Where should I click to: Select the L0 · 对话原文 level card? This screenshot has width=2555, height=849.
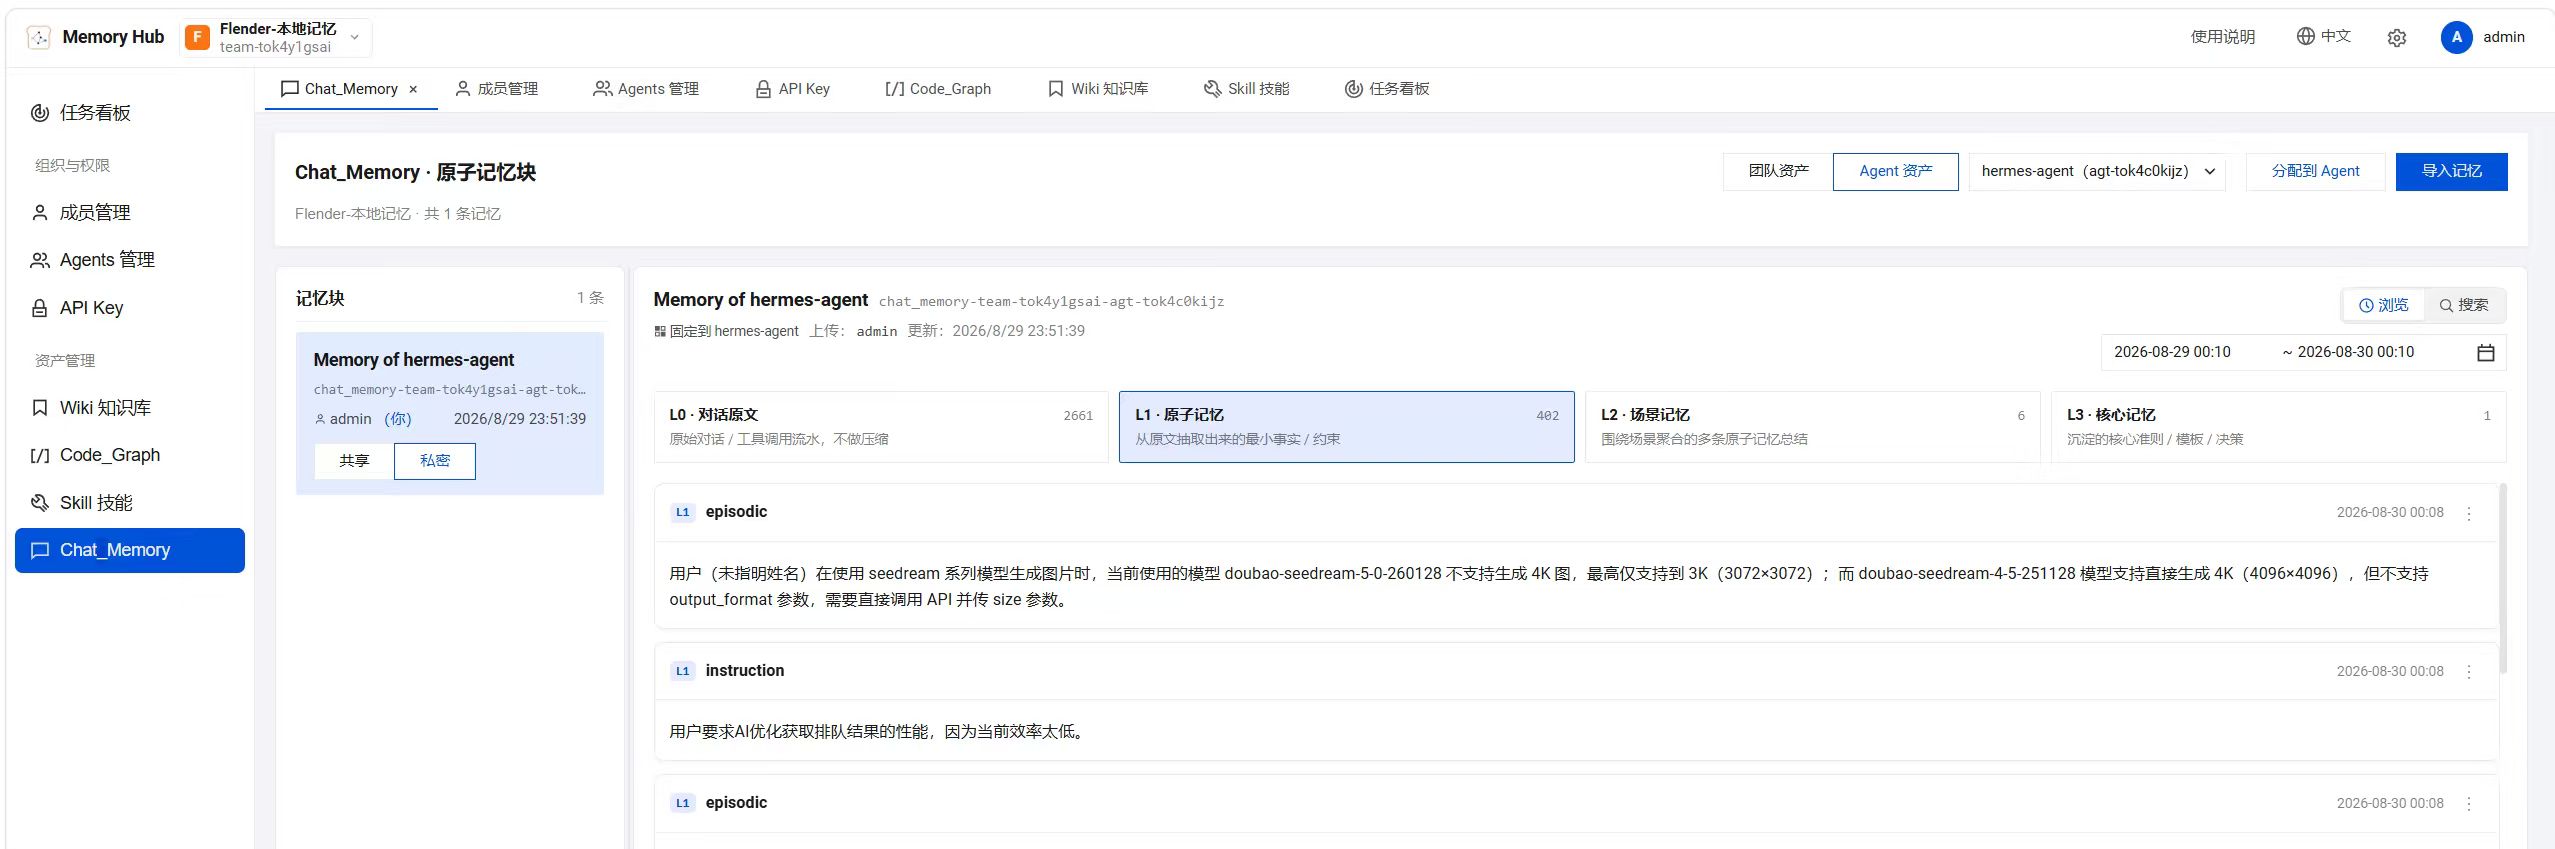[881, 427]
